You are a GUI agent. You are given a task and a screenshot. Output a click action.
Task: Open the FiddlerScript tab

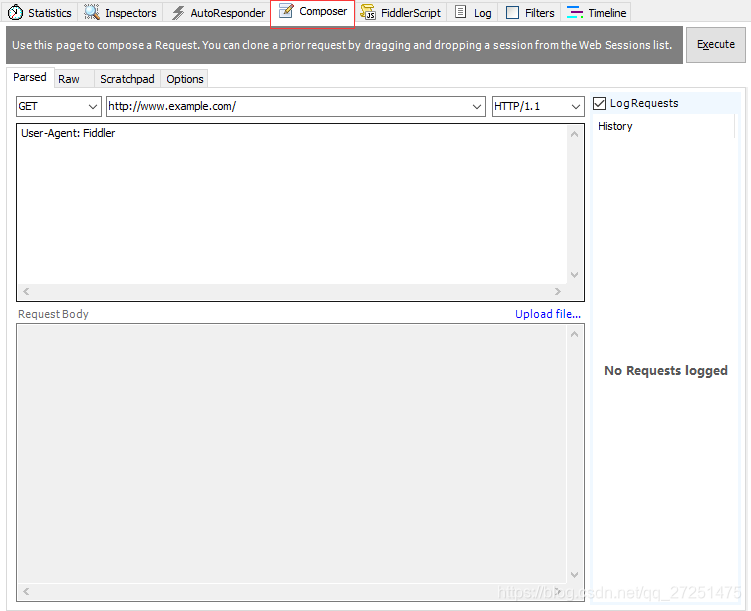[400, 12]
